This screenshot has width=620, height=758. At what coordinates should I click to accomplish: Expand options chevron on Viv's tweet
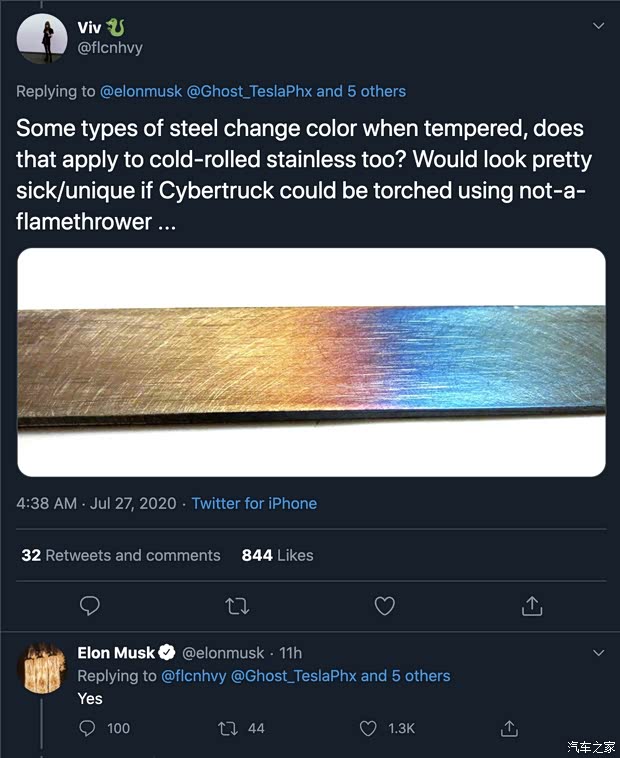click(x=598, y=25)
